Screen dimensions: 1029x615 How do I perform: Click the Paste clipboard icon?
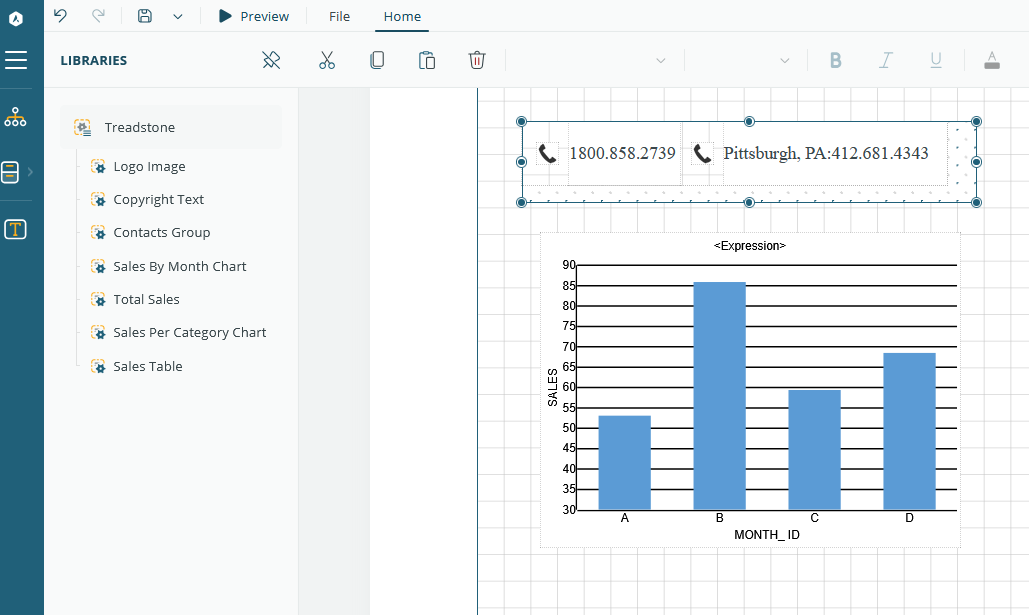coord(427,60)
